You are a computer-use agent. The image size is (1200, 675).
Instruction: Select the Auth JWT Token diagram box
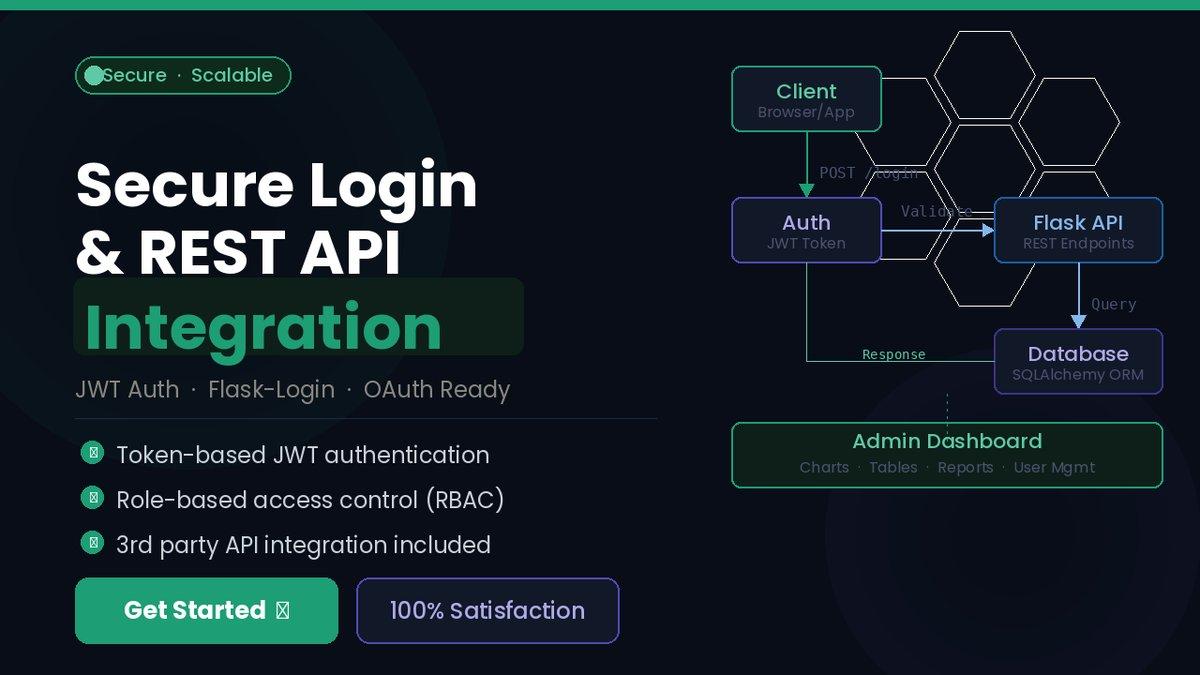[x=806, y=231]
